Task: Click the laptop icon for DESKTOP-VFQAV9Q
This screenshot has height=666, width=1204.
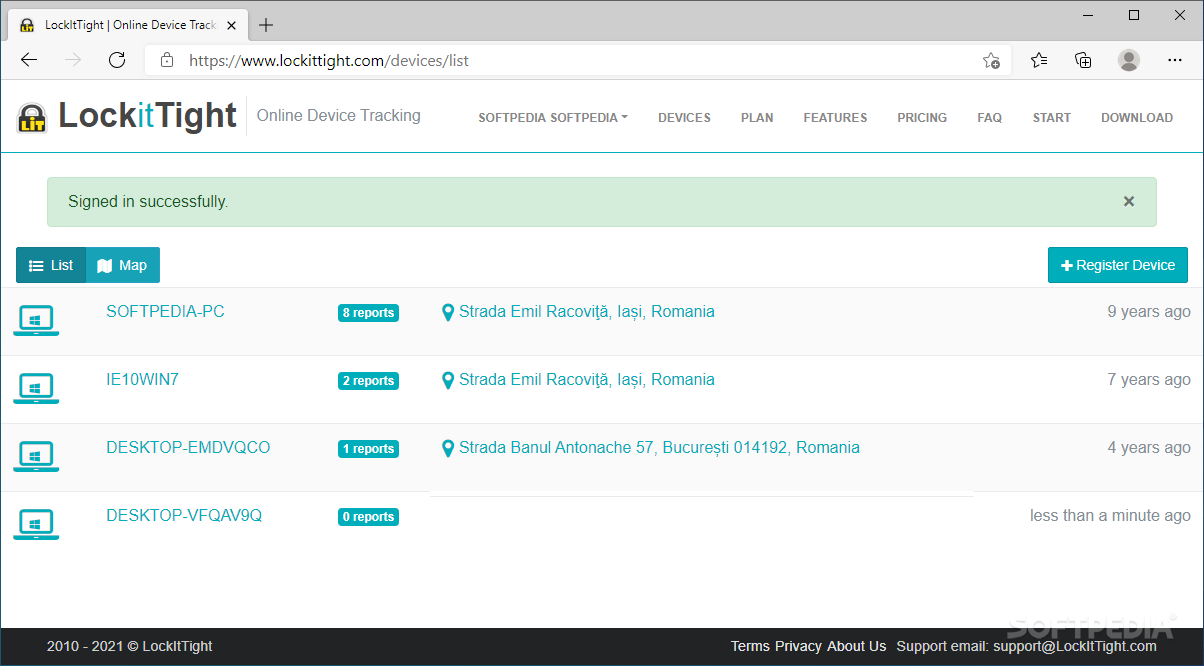Action: pyautogui.click(x=36, y=525)
